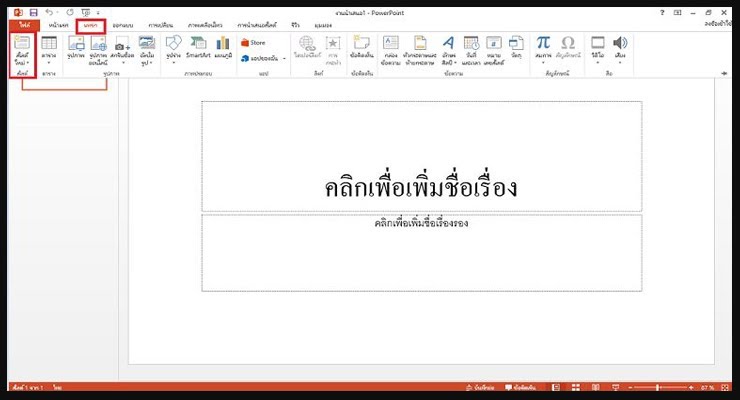Open the Screenshot camera icon
Viewport: 740px width, 400px height.
coord(122,51)
